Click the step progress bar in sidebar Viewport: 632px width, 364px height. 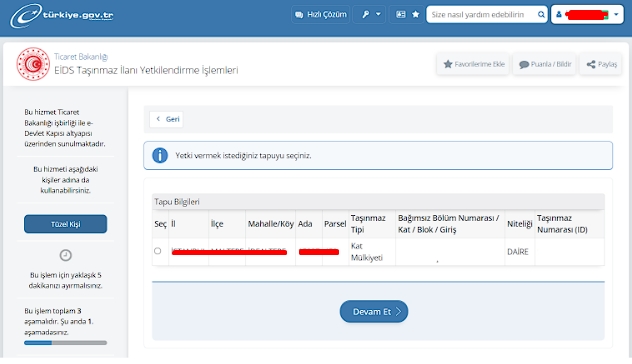(66, 343)
